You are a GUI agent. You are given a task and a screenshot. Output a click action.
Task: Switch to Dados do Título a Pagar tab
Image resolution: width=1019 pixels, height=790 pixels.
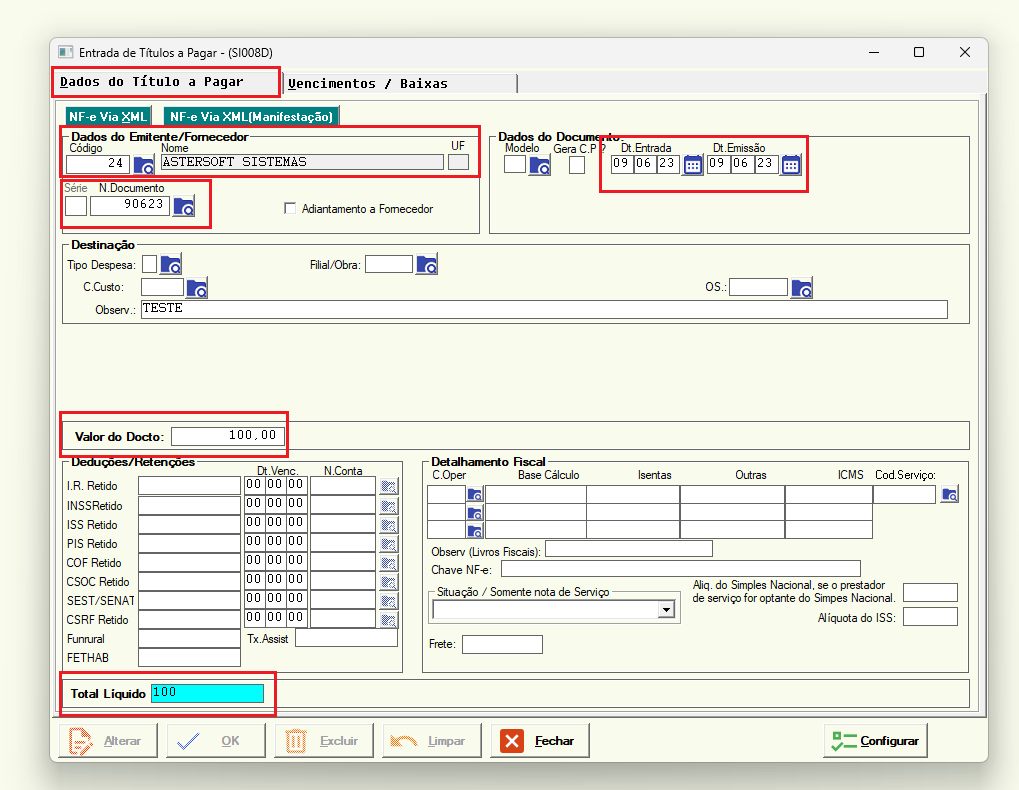166,83
